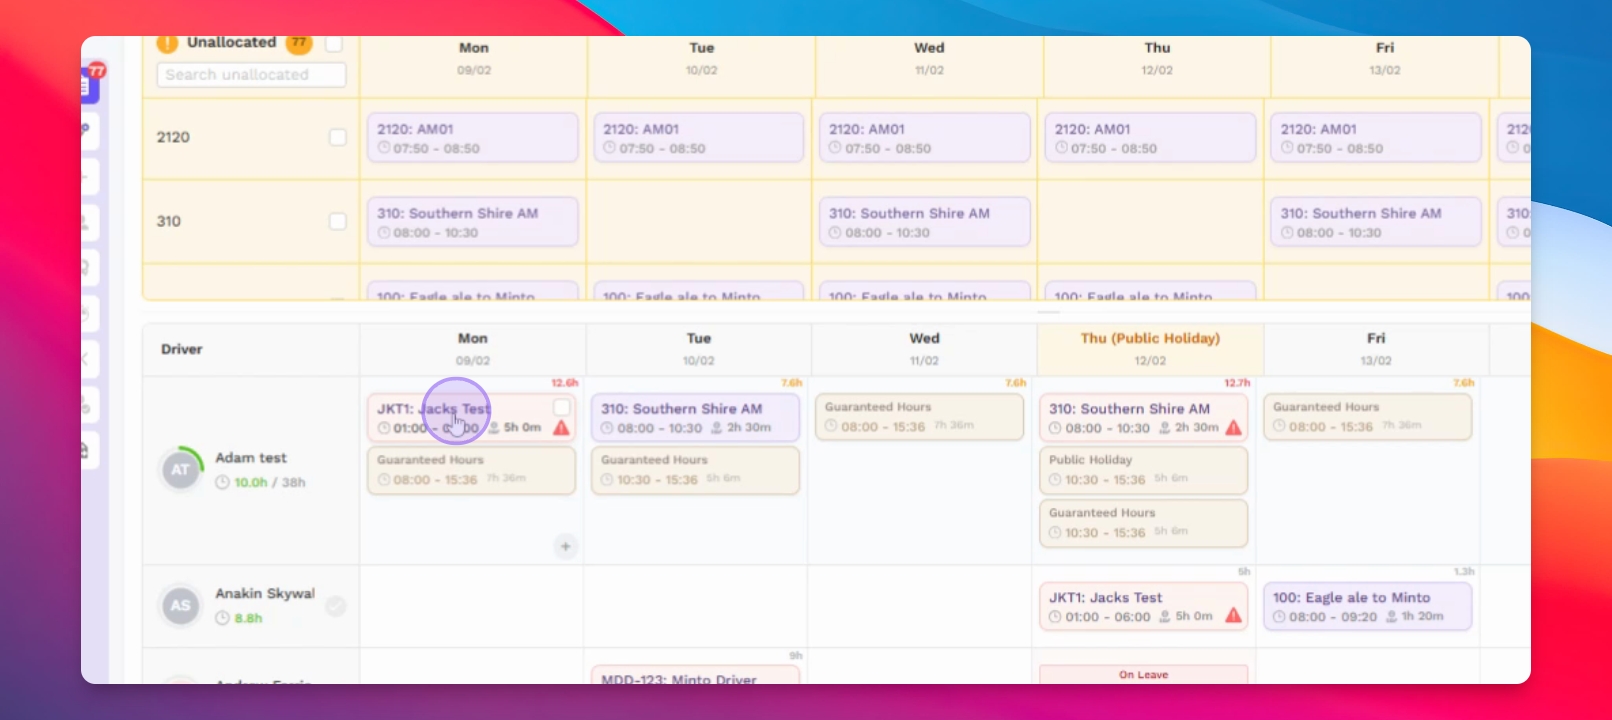The width and height of the screenshot is (1612, 720).
Task: Click the 12.7h total on Adam's Thursday
Action: [1237, 383]
